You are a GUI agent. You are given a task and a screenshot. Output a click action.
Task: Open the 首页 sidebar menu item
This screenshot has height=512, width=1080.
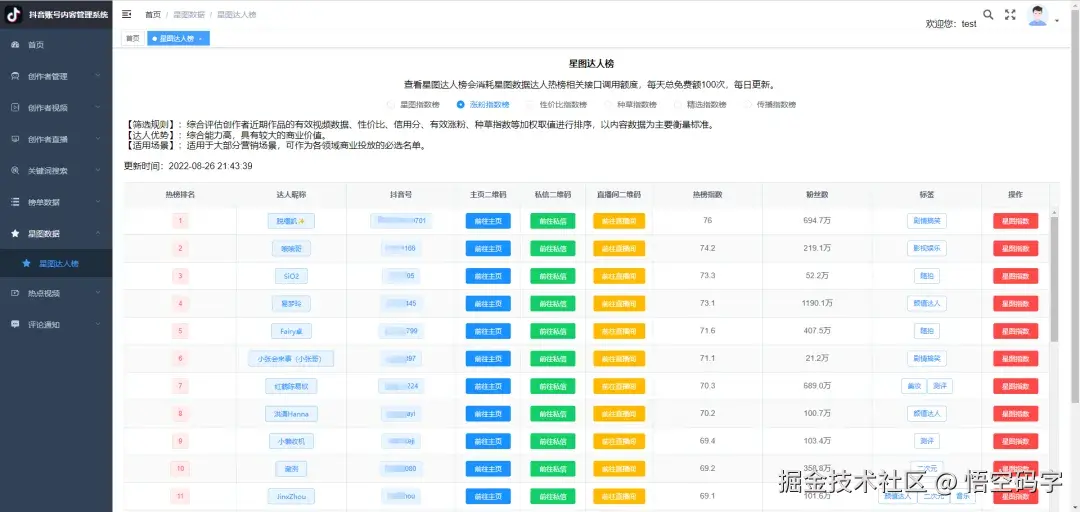pyautogui.click(x=56, y=45)
